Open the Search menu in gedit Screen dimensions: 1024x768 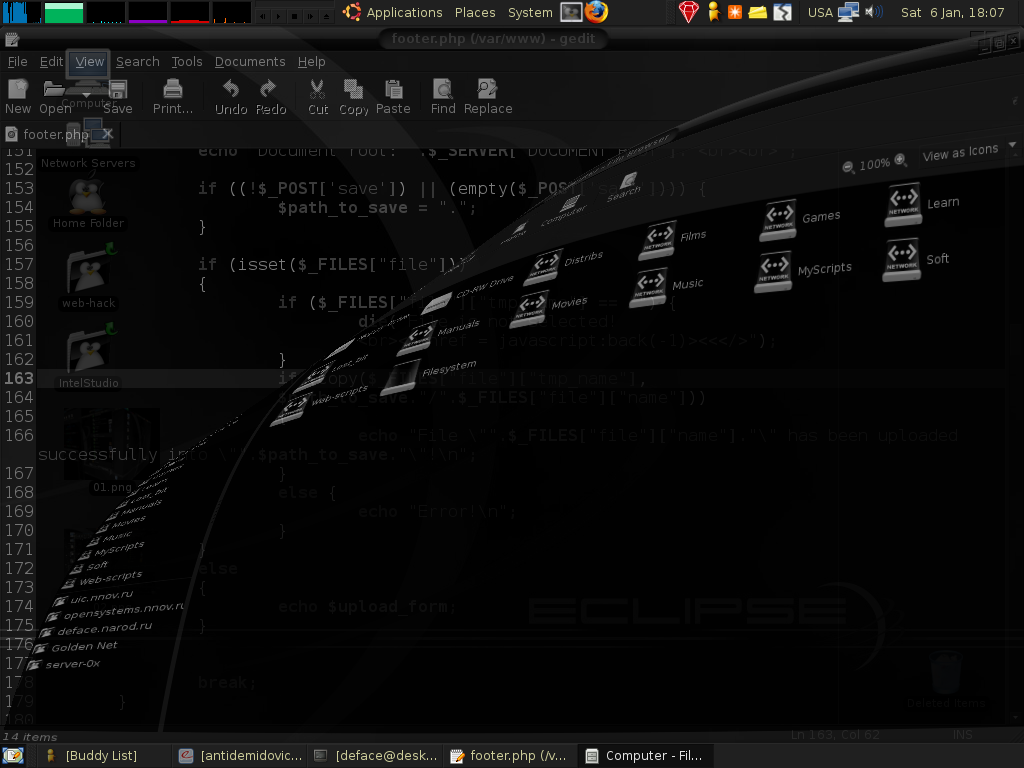[137, 61]
